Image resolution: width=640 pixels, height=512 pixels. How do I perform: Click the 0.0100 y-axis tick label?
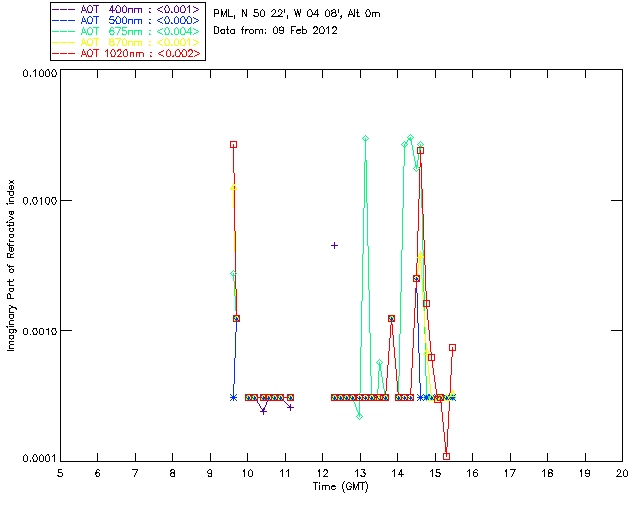[40, 201]
